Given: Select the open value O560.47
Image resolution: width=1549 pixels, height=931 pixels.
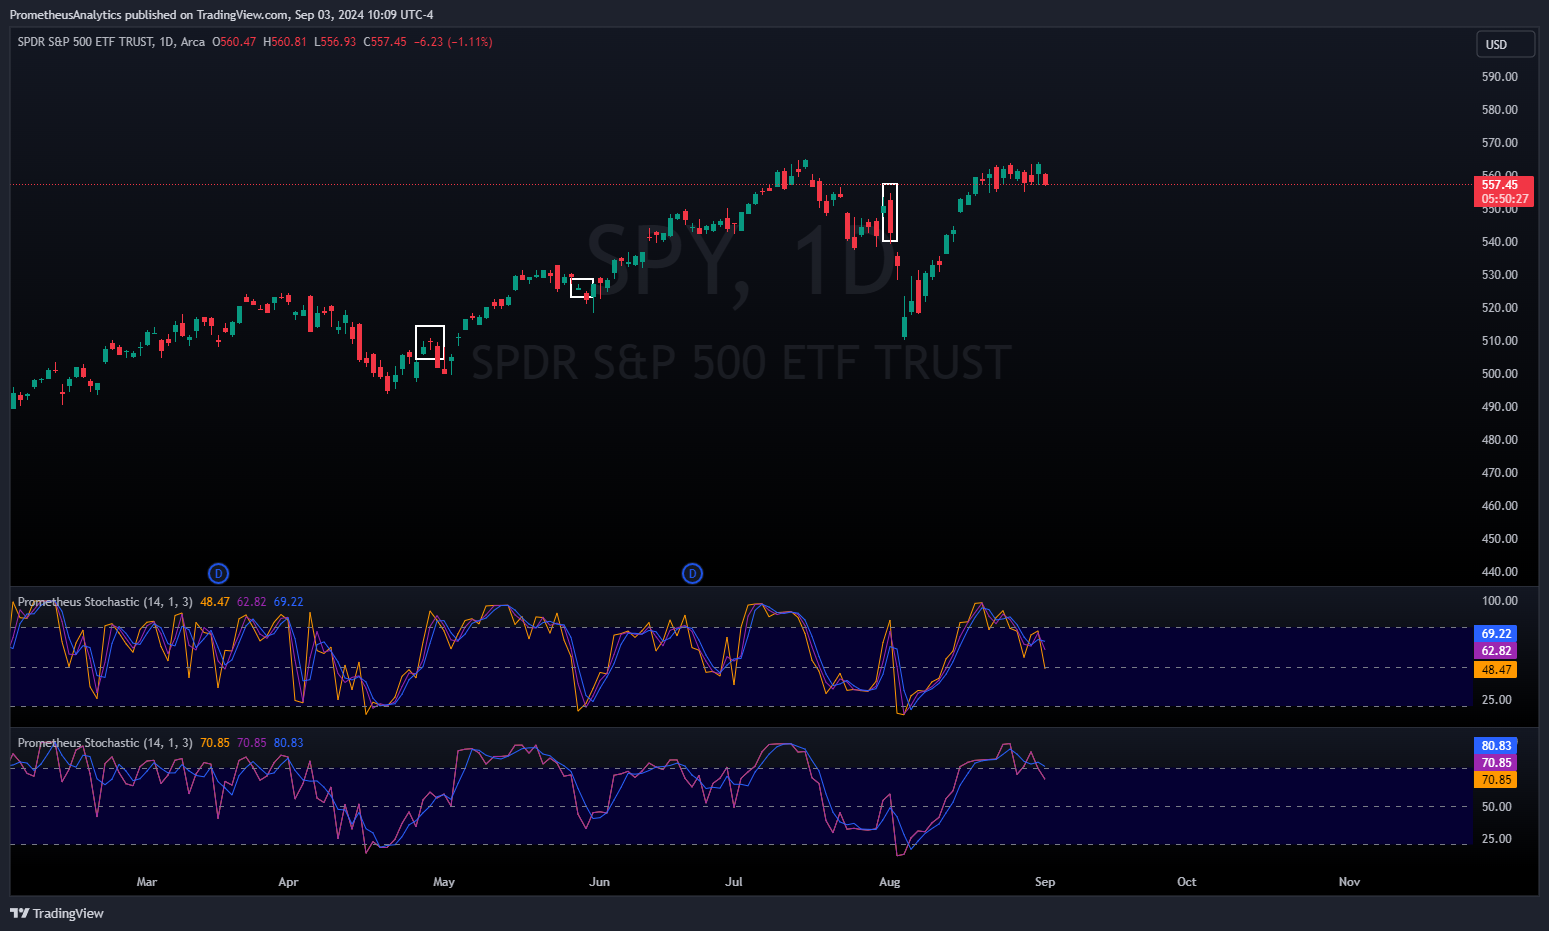Looking at the screenshot, I should 234,42.
